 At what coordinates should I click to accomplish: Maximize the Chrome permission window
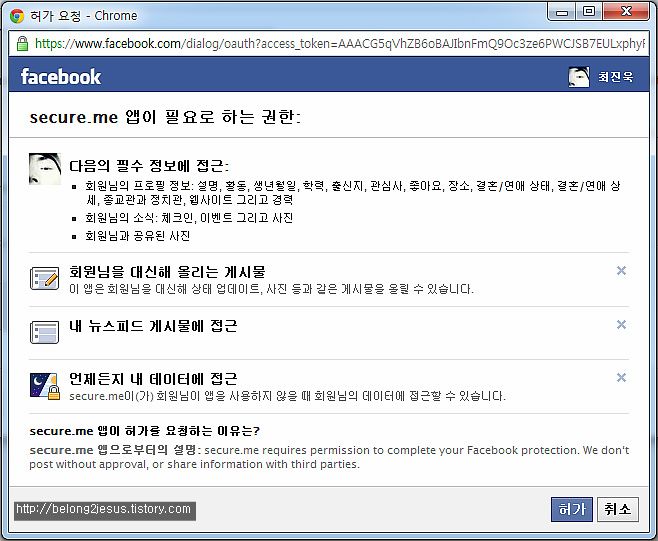point(589,11)
